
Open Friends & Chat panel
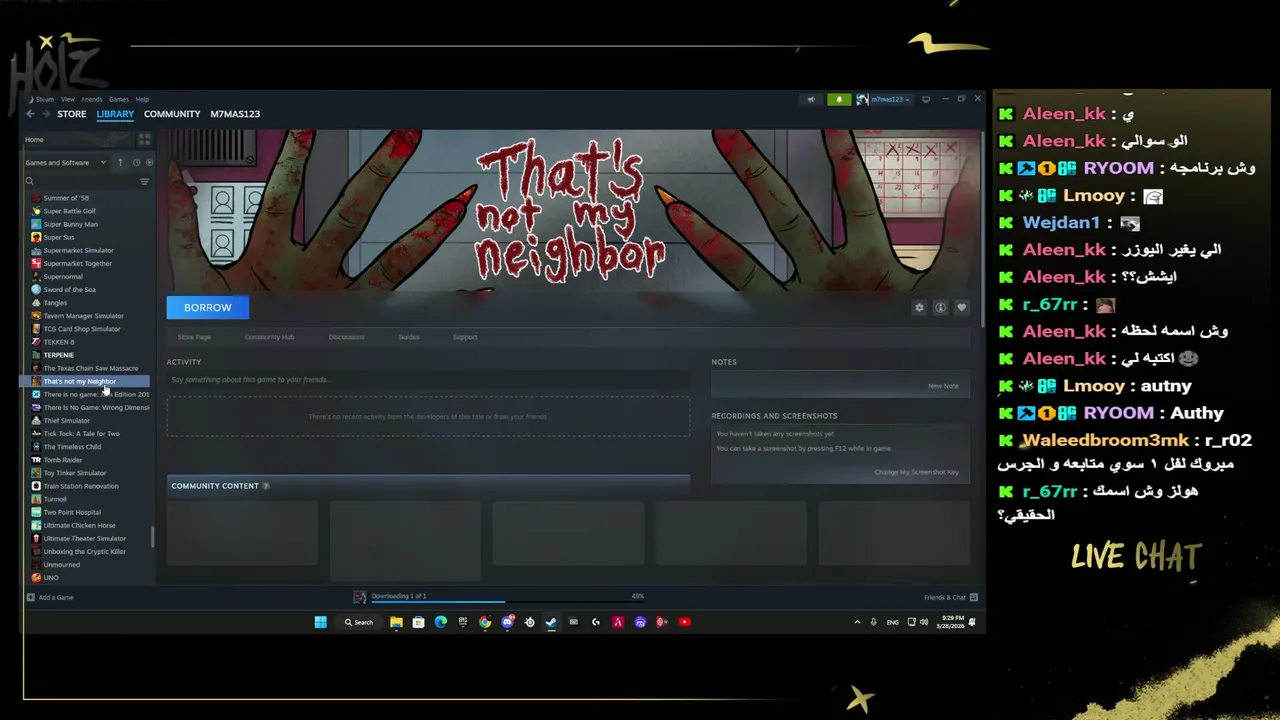tap(950, 598)
